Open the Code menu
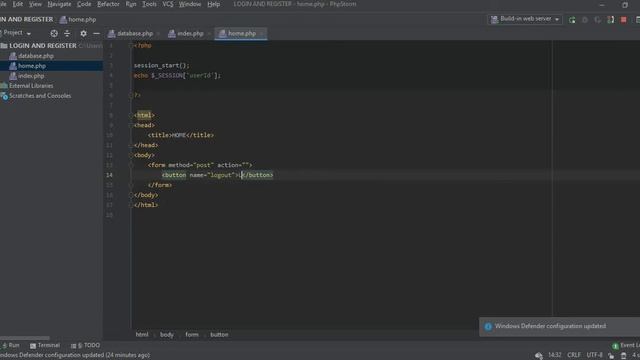 (84, 4)
